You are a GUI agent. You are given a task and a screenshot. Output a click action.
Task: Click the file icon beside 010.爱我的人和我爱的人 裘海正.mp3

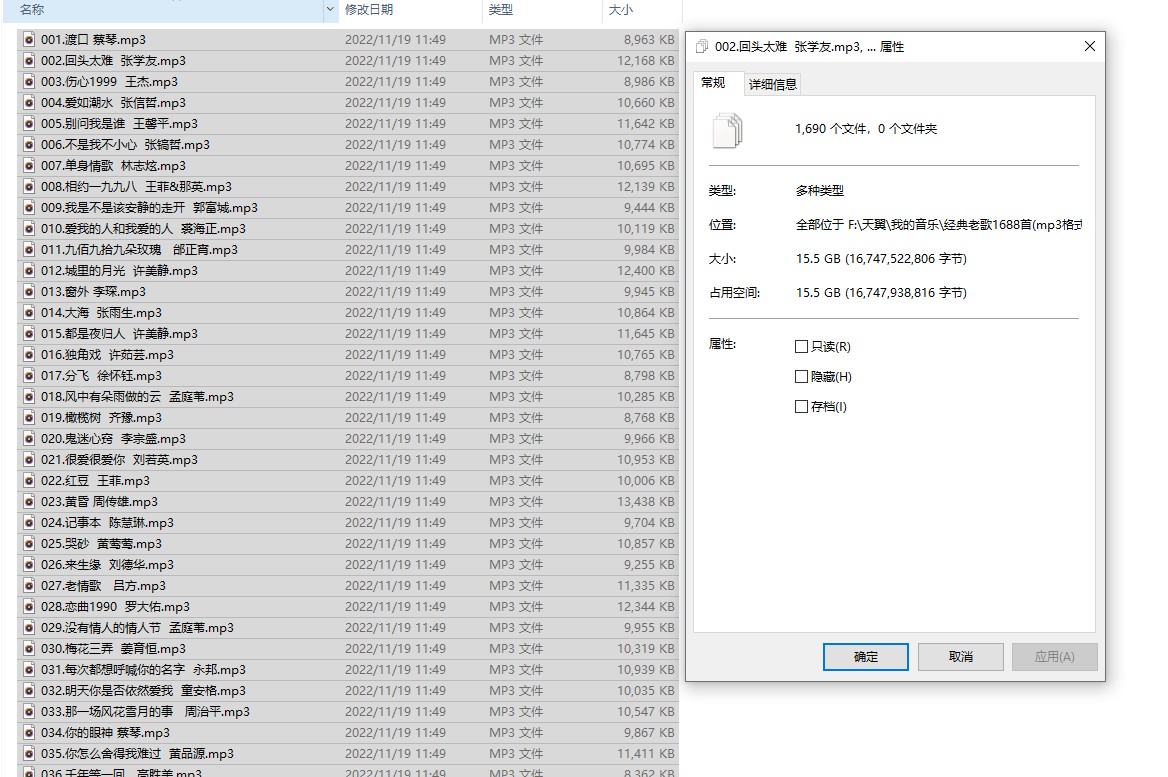point(29,229)
